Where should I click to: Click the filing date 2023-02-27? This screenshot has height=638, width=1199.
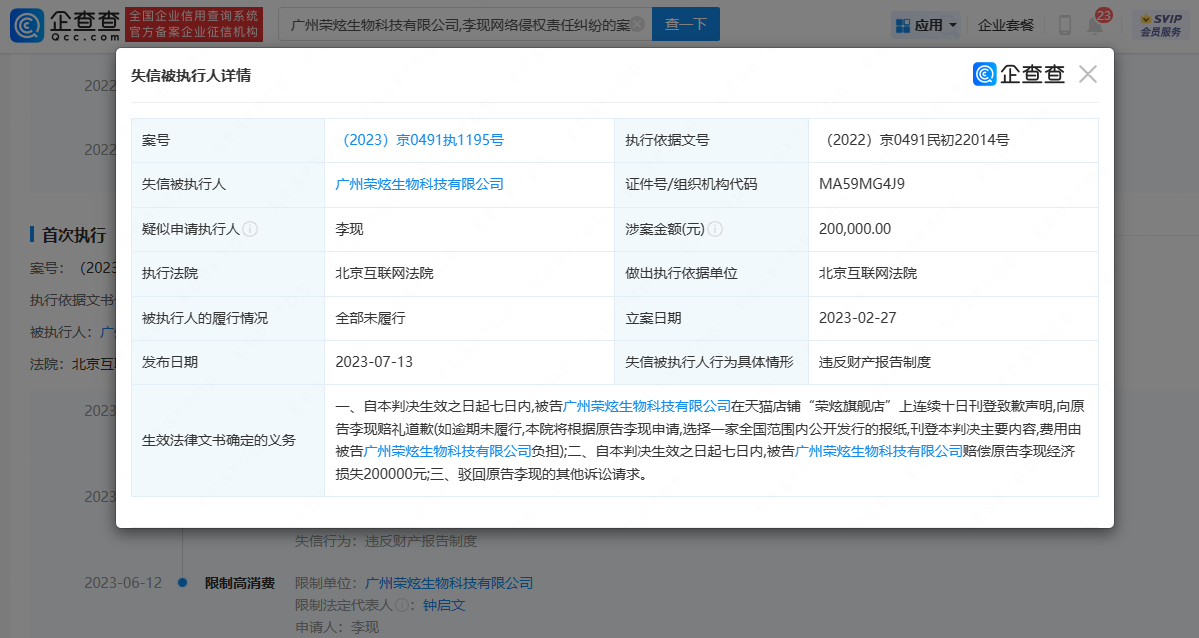(858, 318)
